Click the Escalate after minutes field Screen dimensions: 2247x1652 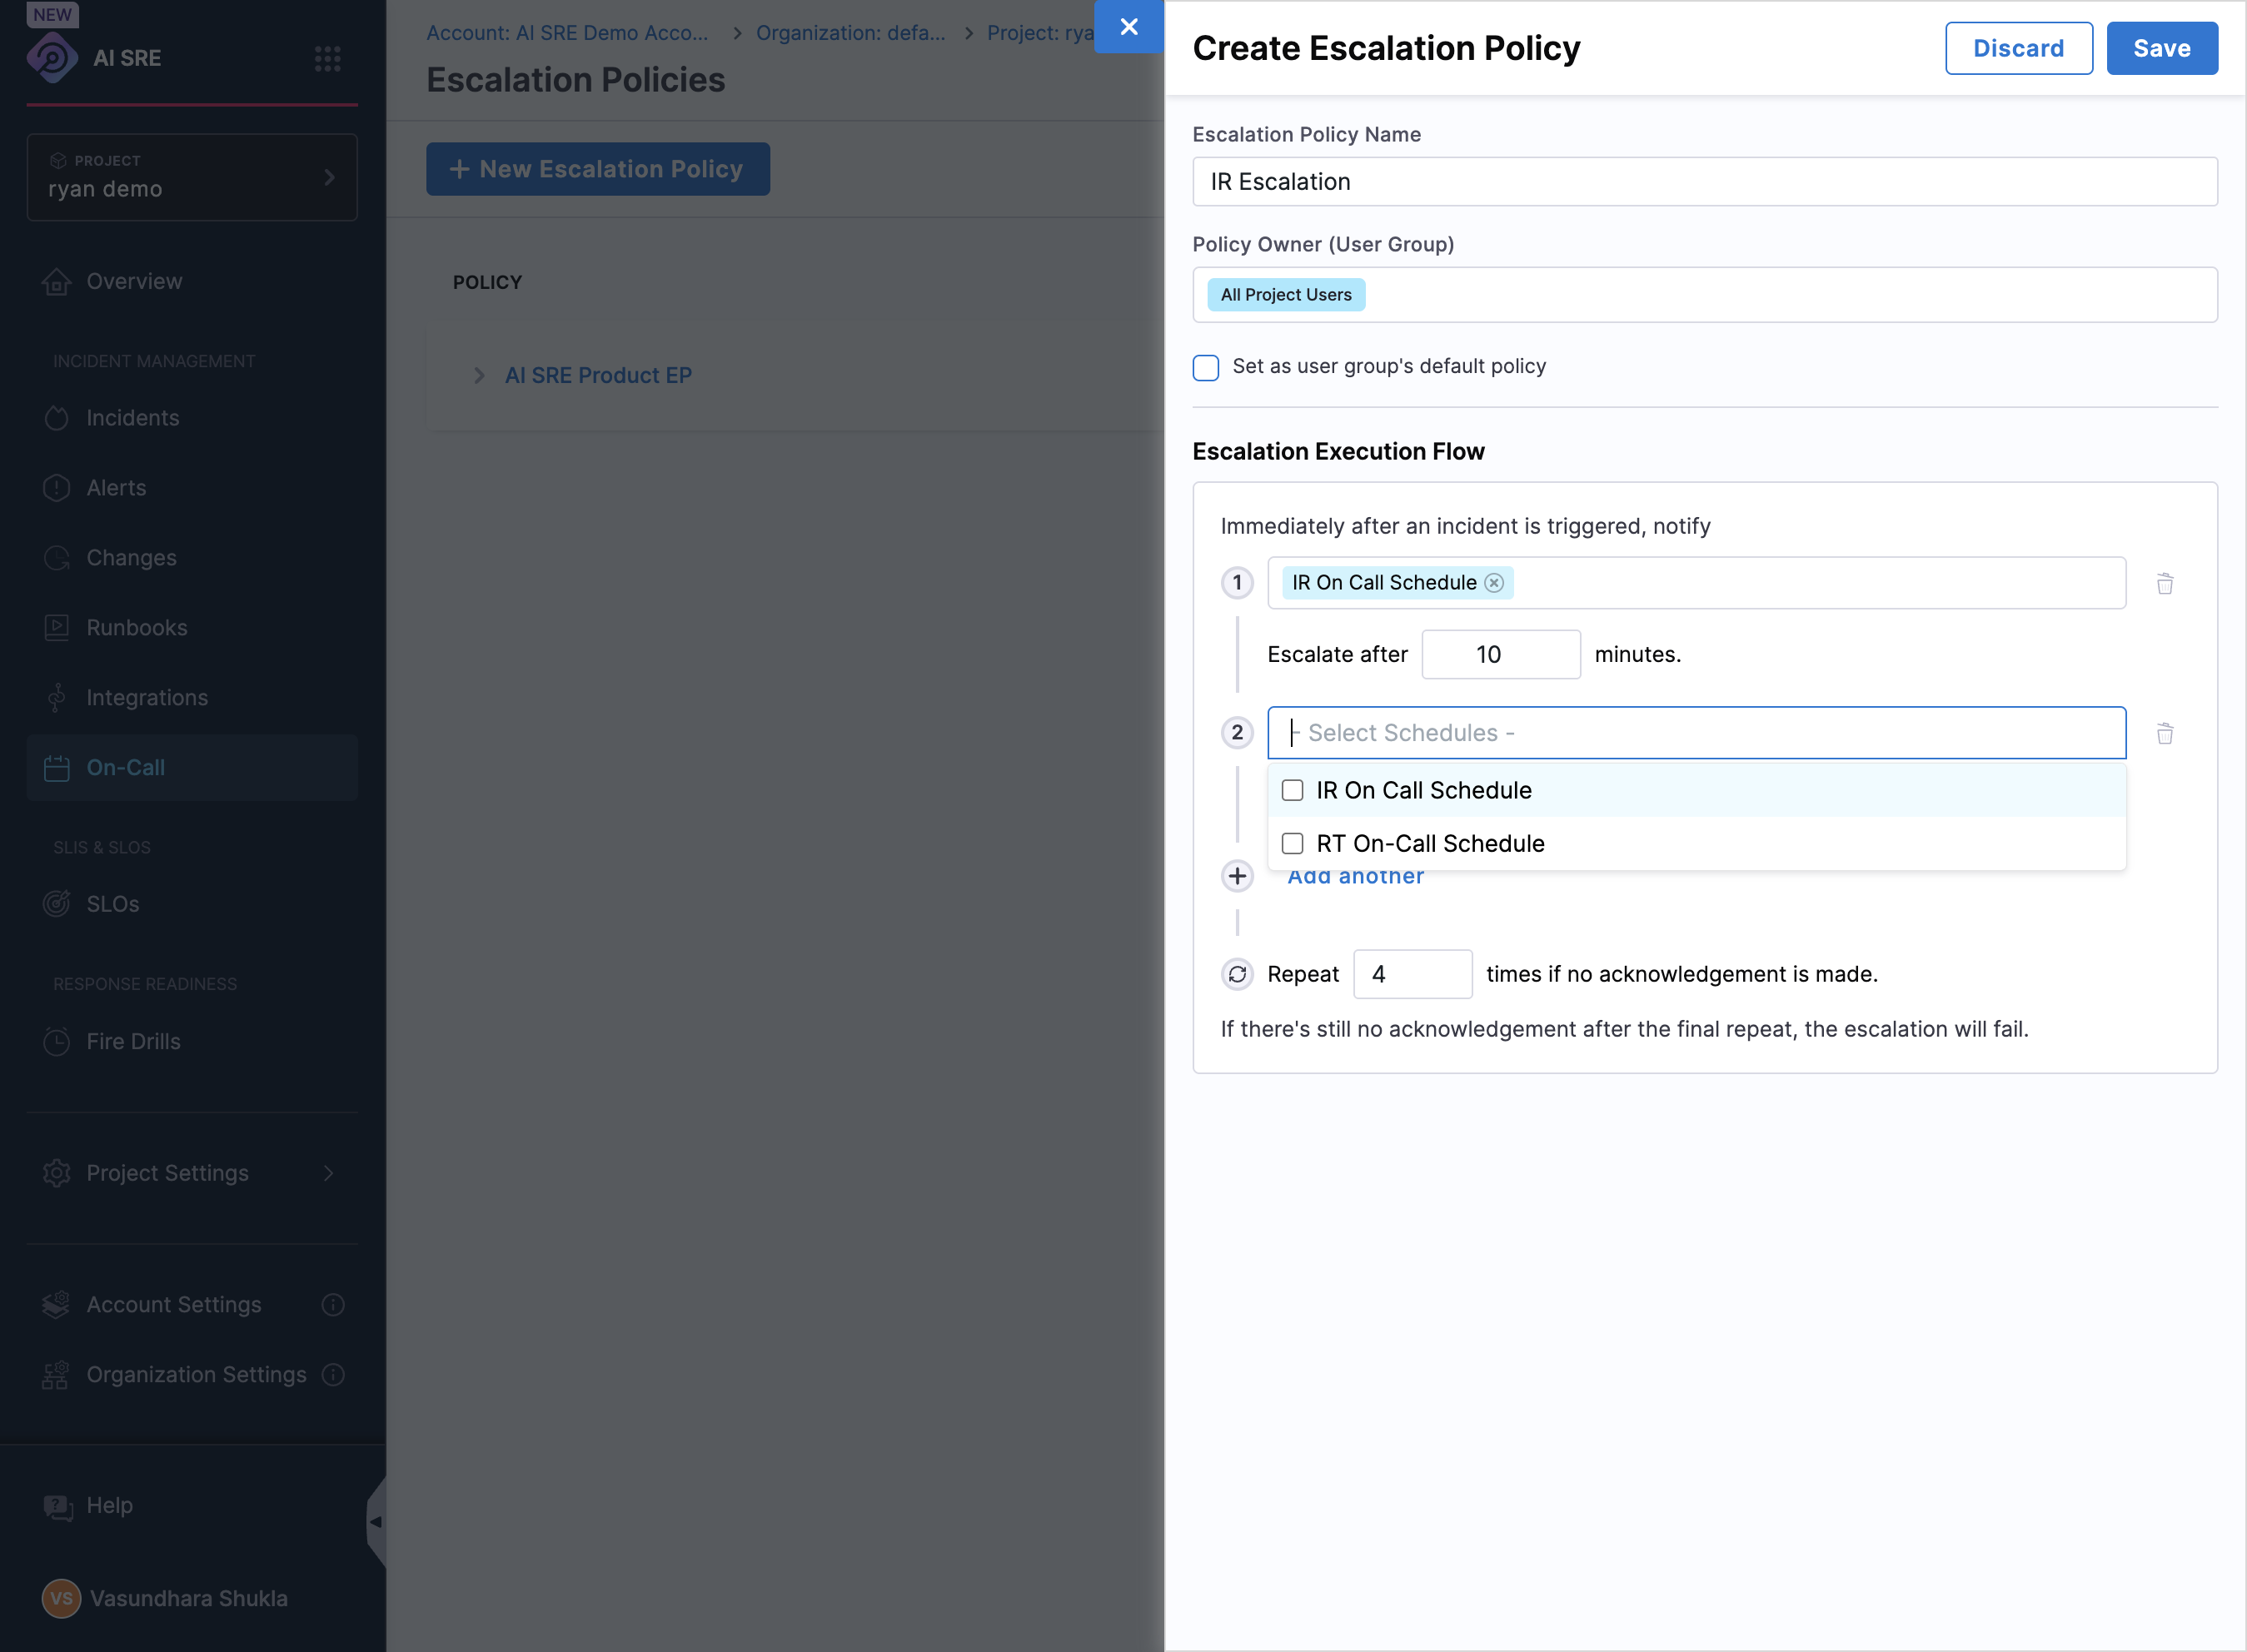tap(1501, 654)
